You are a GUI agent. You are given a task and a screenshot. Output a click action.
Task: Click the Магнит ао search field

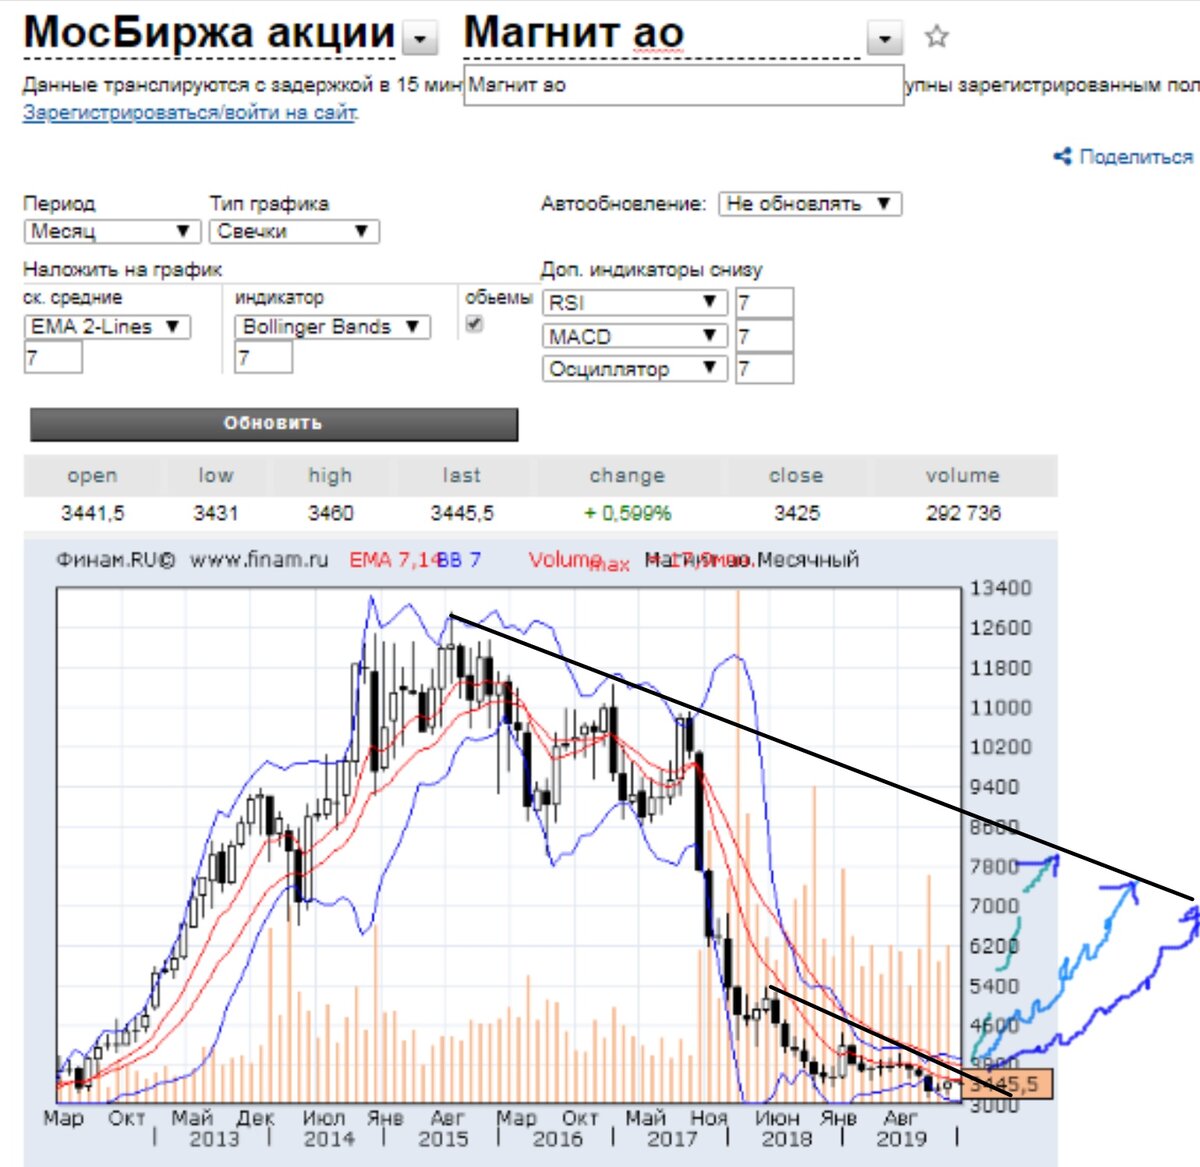point(684,85)
